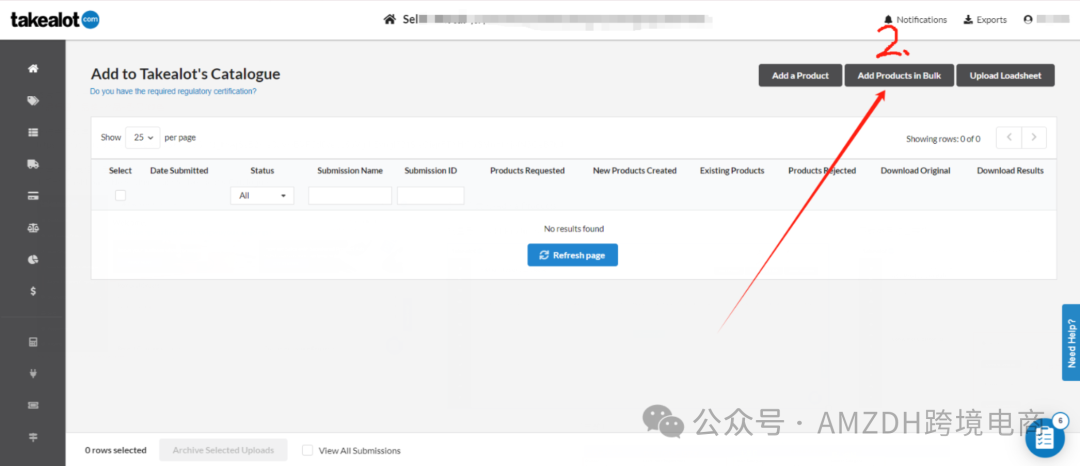Click Download Results column header
This screenshot has height=466, width=1080.
tap(1010, 171)
